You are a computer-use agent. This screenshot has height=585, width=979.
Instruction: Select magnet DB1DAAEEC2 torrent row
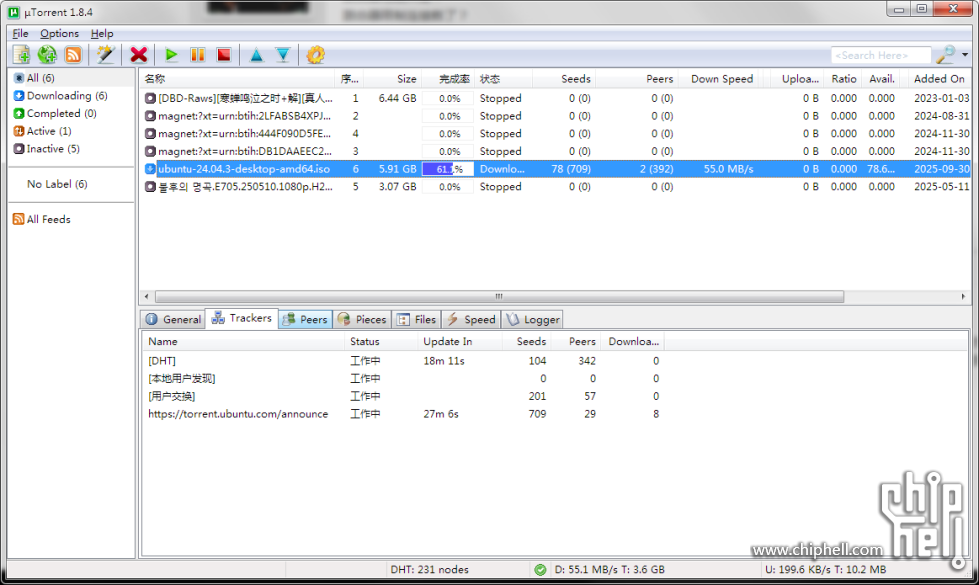coord(556,151)
